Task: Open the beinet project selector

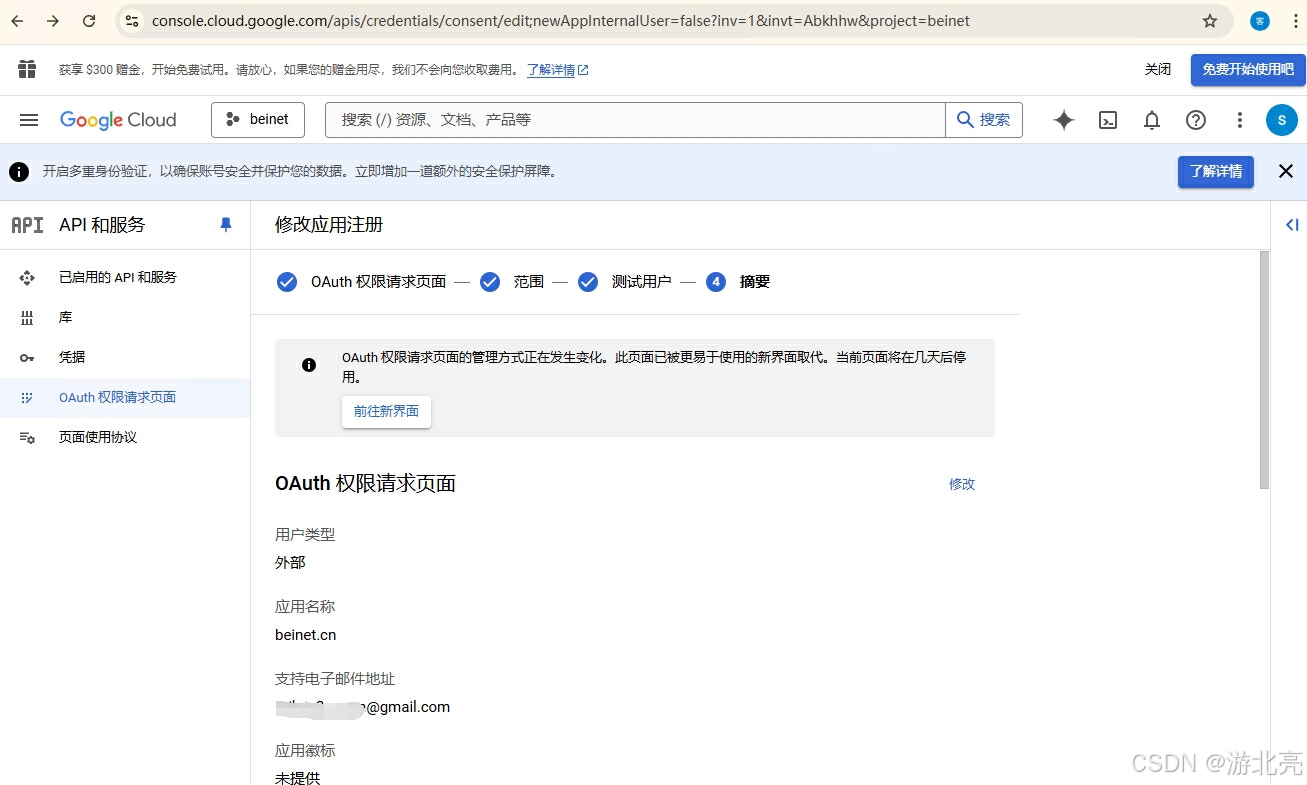Action: [x=258, y=120]
